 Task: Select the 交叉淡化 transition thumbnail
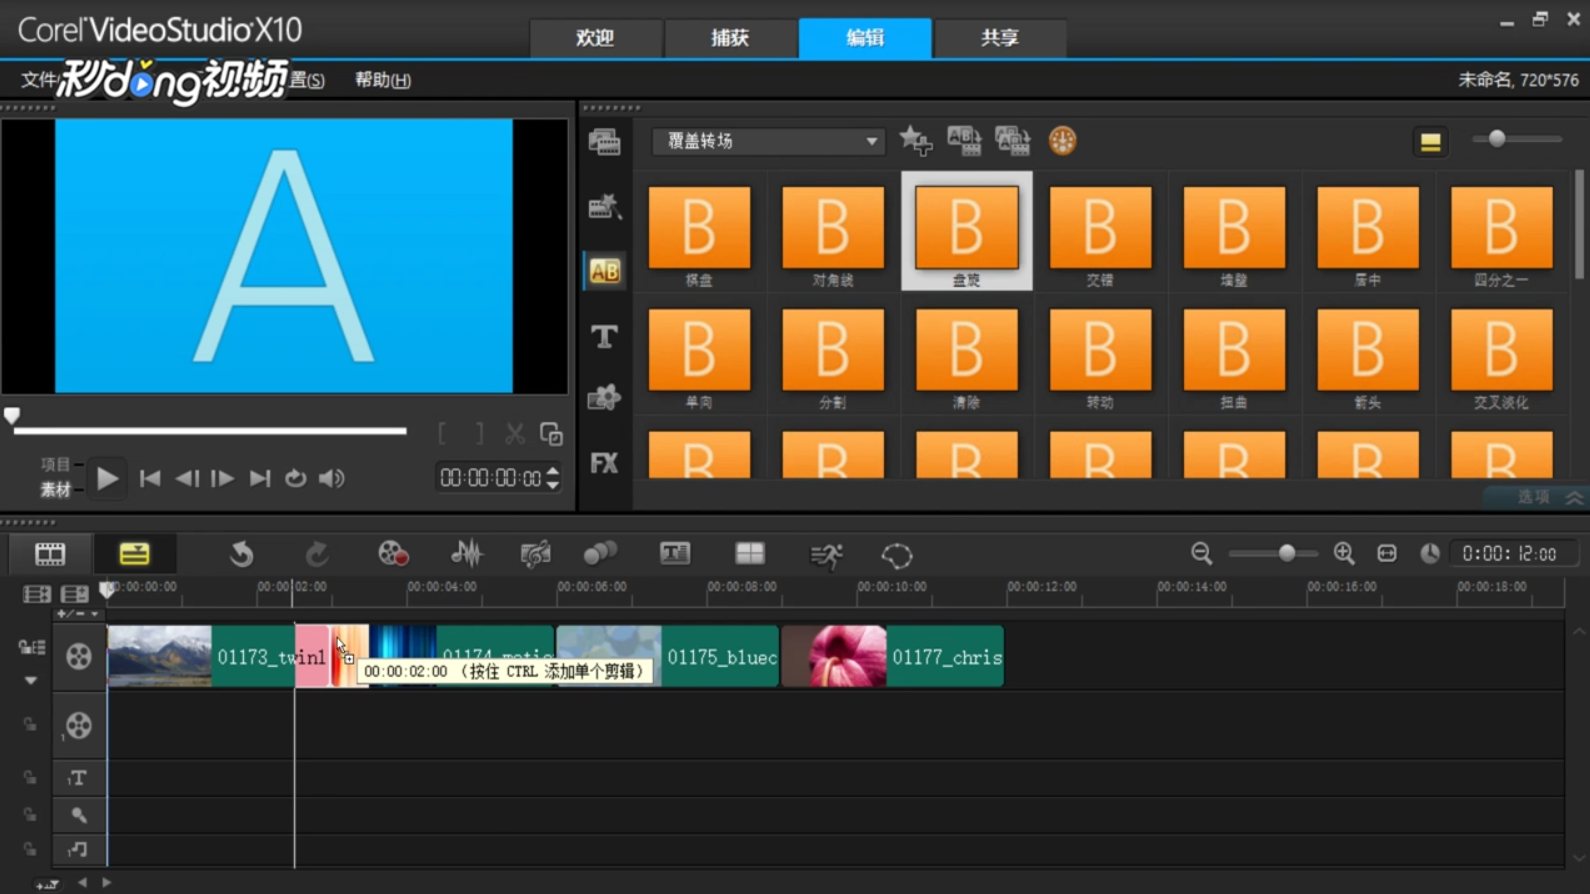click(x=1501, y=359)
